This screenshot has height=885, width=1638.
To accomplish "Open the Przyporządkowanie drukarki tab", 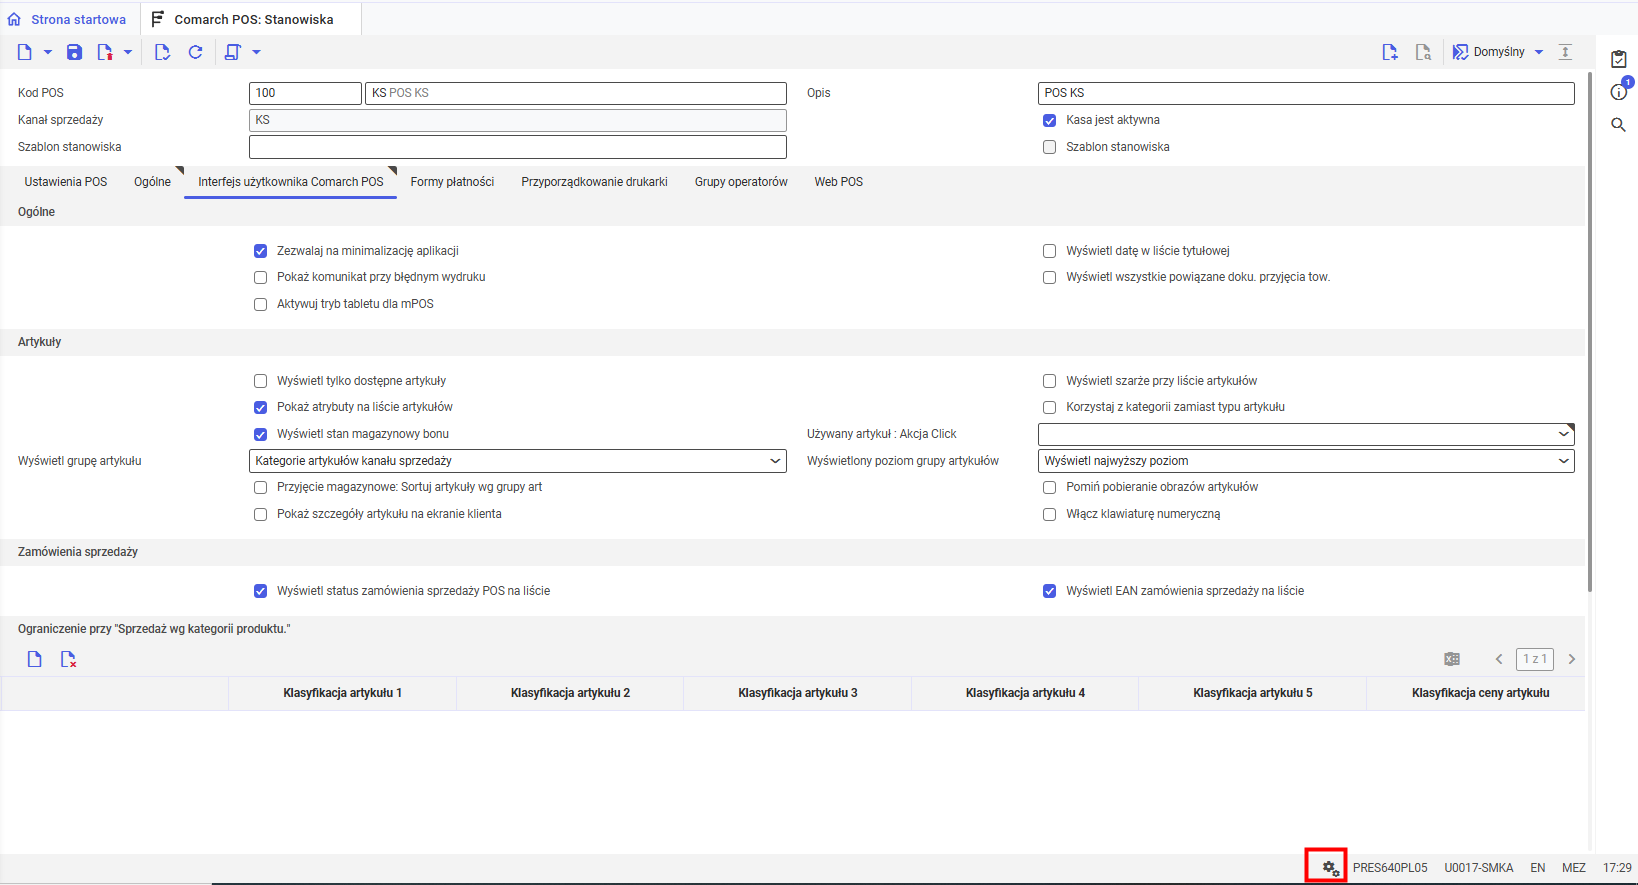I will point(594,182).
